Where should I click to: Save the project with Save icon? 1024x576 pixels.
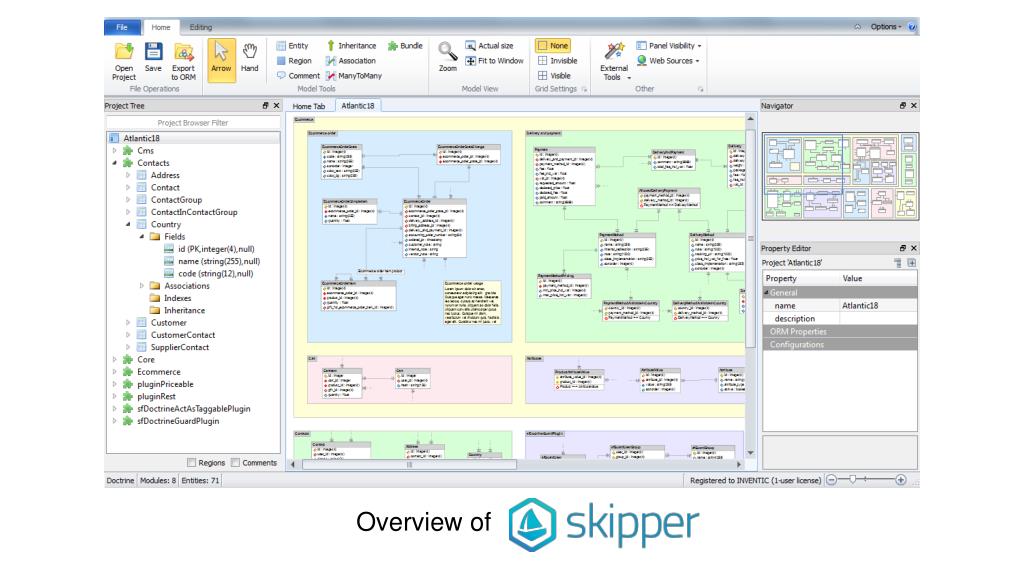coord(153,52)
